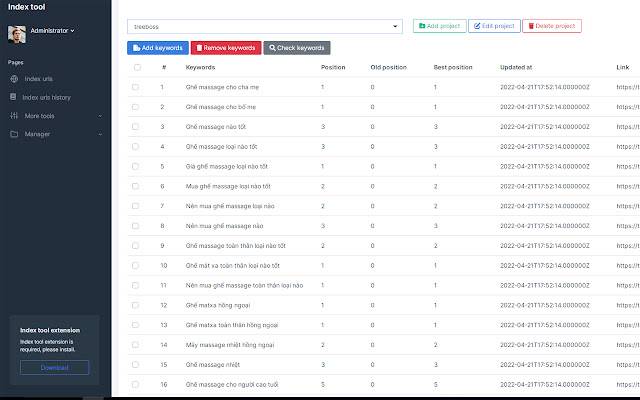
Task: Click keyword Ghế mát xa toàn thân loại nào tốt
Action: 233,266
